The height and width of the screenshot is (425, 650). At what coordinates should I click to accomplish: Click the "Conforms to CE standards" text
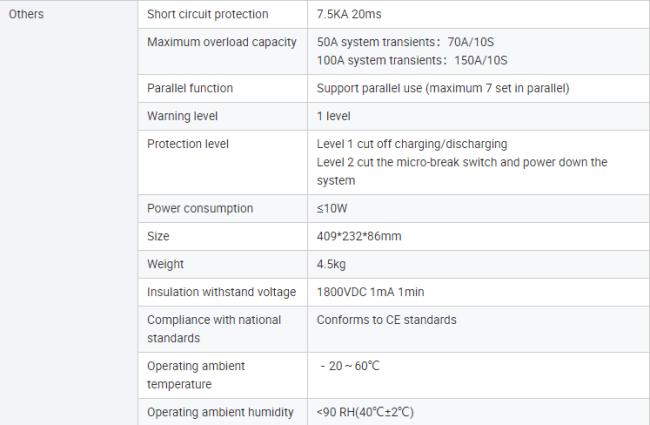[x=386, y=320]
